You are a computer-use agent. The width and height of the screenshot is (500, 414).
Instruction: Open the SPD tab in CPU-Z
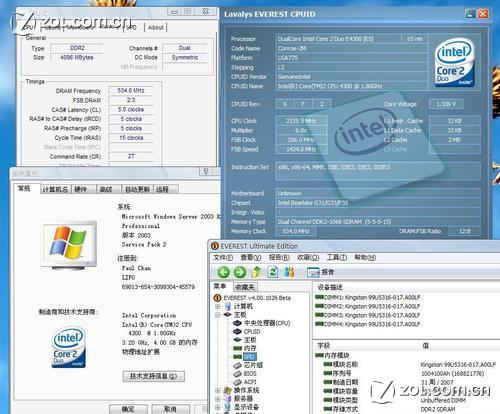(132, 27)
